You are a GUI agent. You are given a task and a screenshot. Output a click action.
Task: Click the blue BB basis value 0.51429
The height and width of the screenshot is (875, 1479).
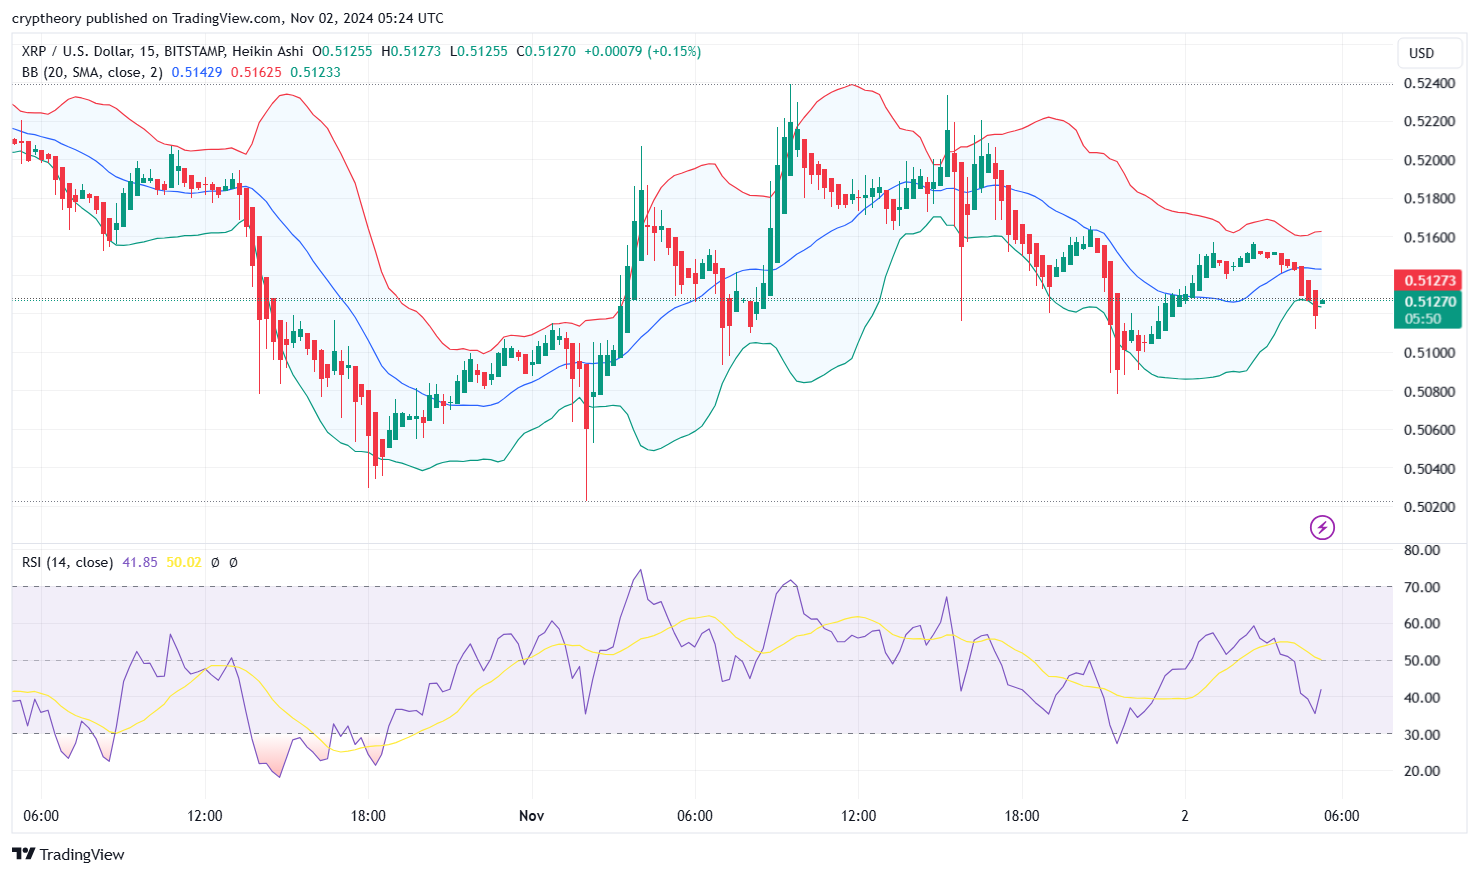pyautogui.click(x=197, y=72)
